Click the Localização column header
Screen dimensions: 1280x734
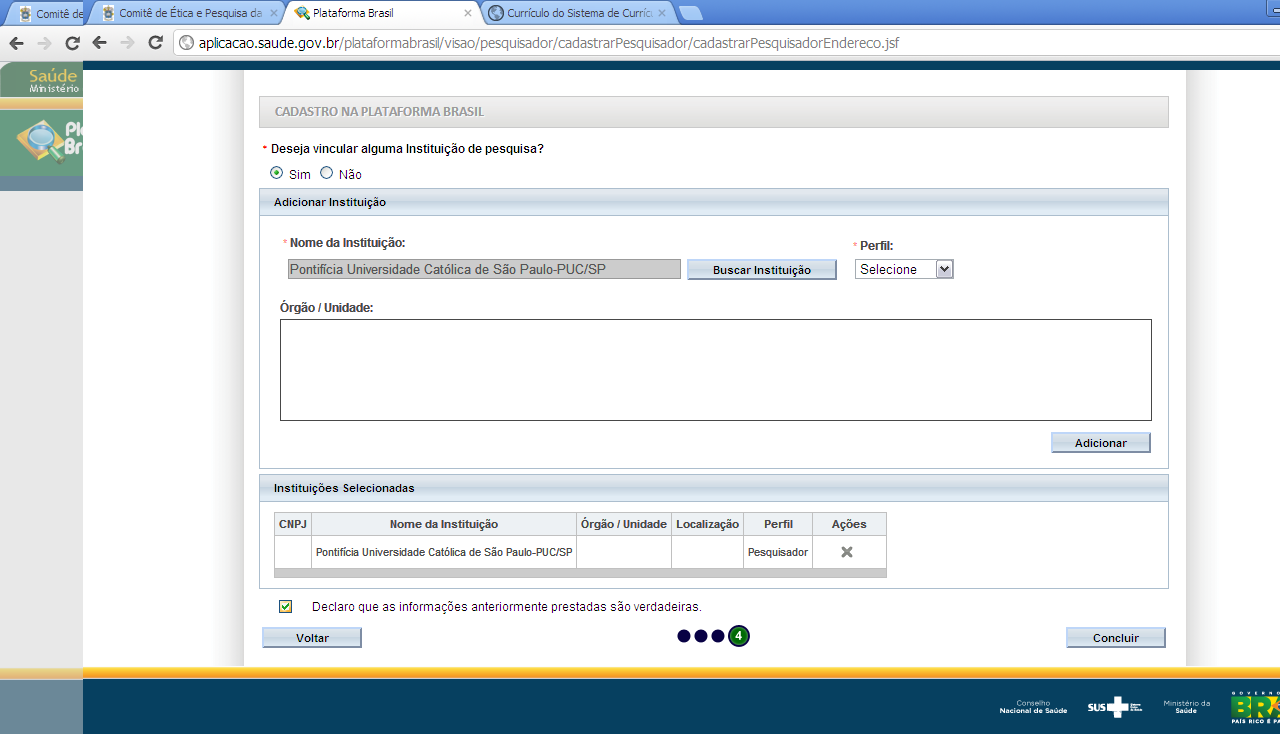click(x=707, y=524)
